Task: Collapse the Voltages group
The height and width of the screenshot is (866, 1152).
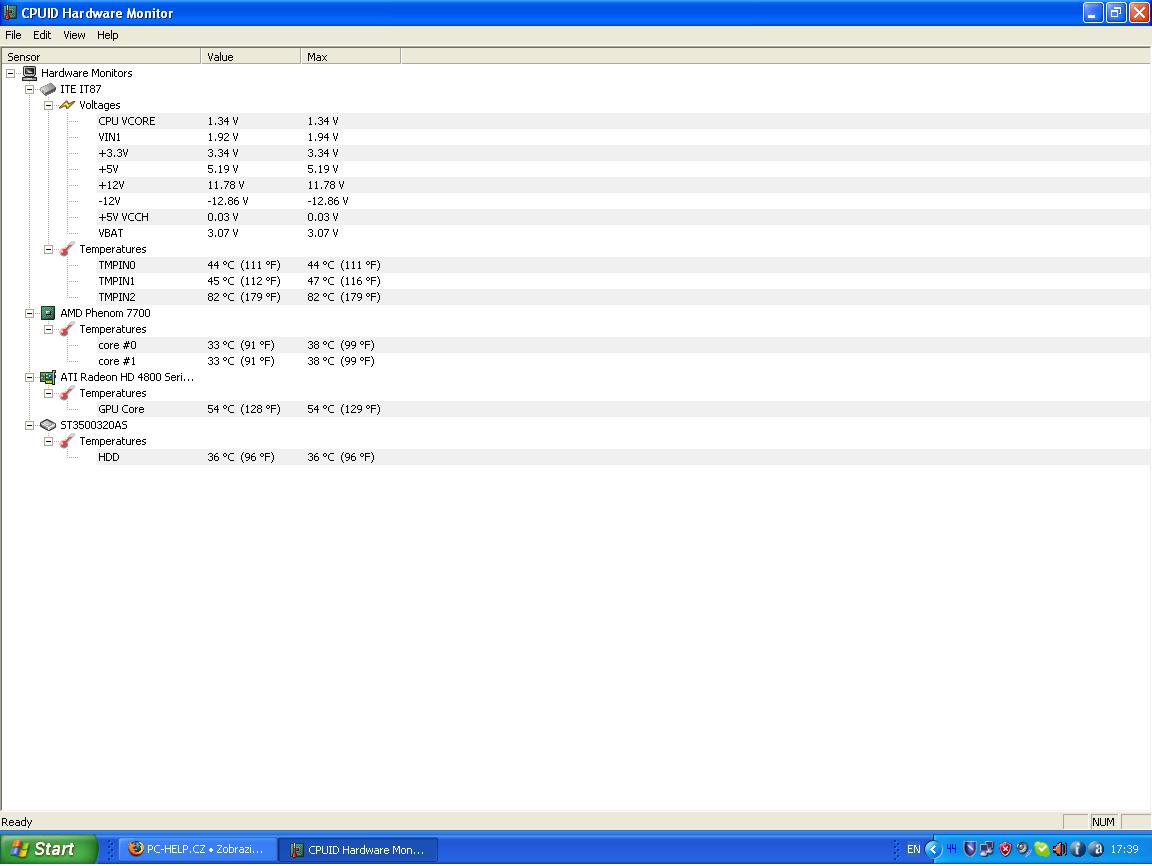Action: (48, 106)
